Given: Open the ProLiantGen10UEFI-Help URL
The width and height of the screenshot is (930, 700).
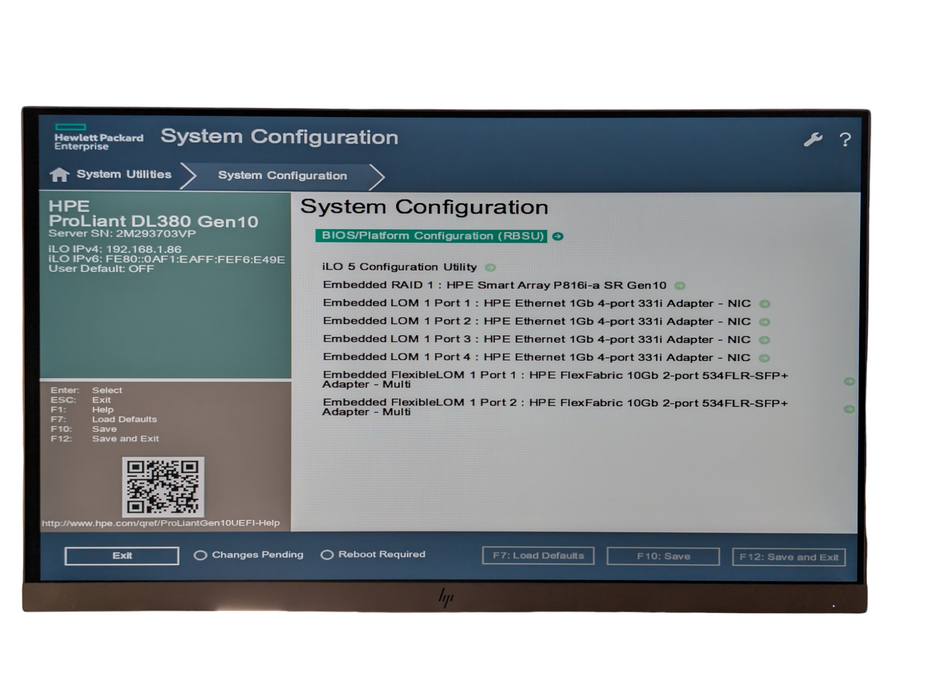Looking at the screenshot, I should tap(160, 523).
